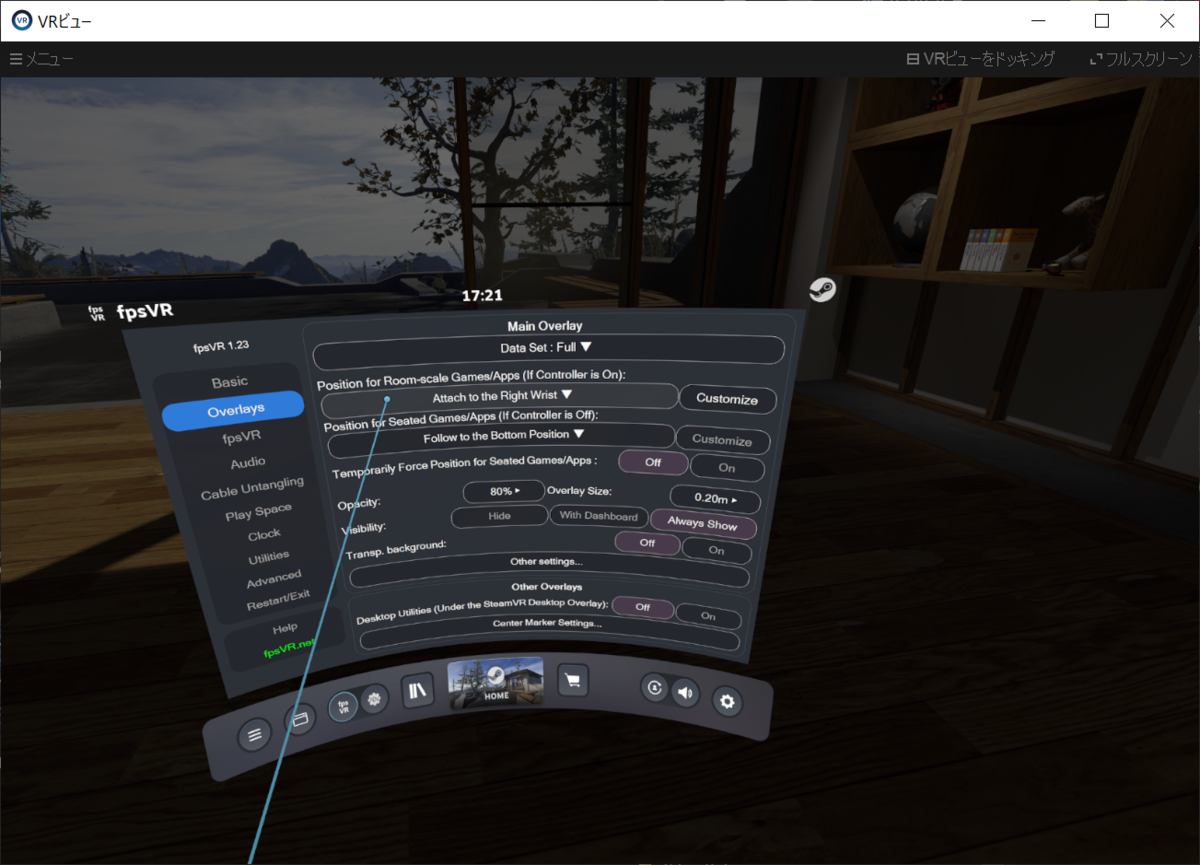1200x865 pixels.
Task: Open the 80% opacity selector
Action: coord(504,491)
